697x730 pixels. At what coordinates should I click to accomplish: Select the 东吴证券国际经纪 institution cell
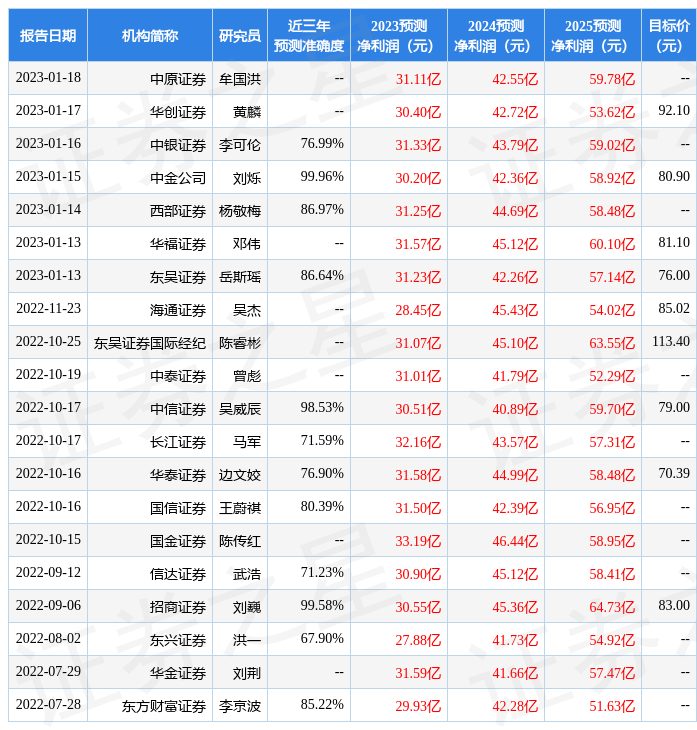149,344
